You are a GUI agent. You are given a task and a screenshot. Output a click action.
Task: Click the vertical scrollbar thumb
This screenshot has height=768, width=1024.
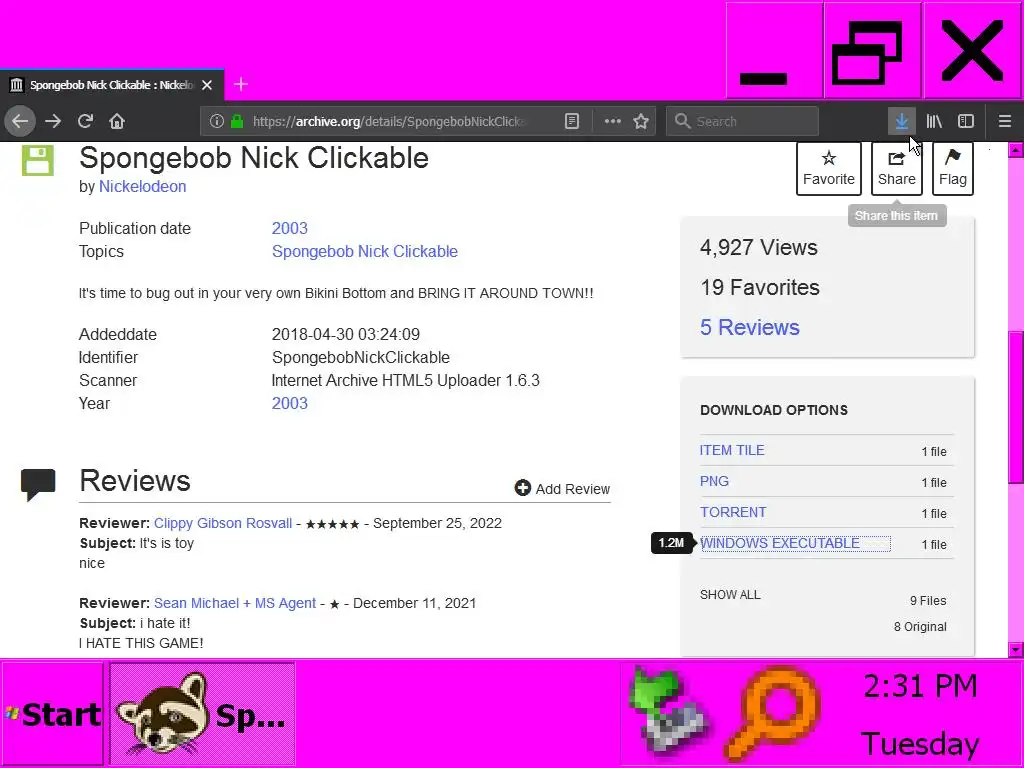coord(1016,407)
